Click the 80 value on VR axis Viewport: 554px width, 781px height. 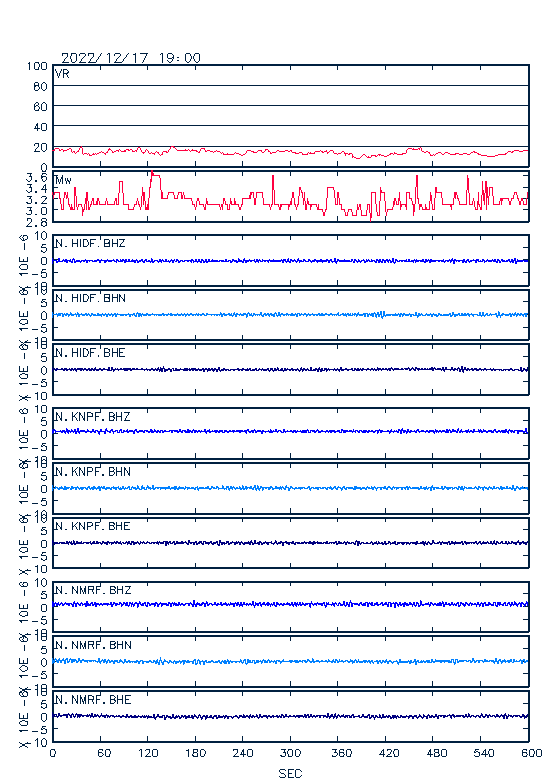[x=40, y=87]
